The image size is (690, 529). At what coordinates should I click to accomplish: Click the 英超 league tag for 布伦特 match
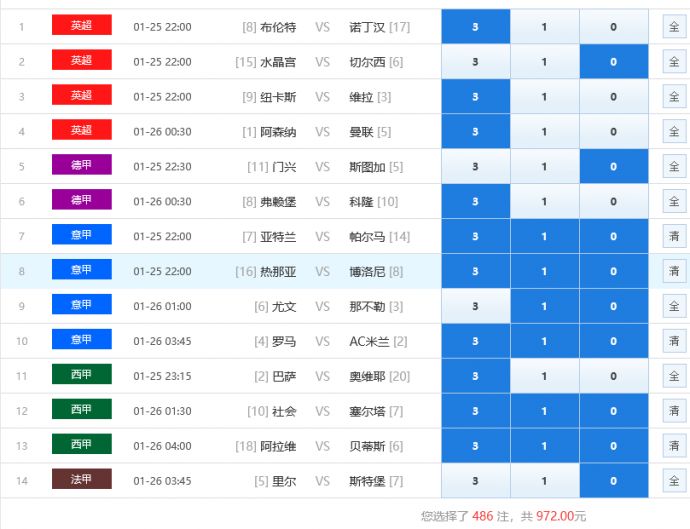[81, 26]
